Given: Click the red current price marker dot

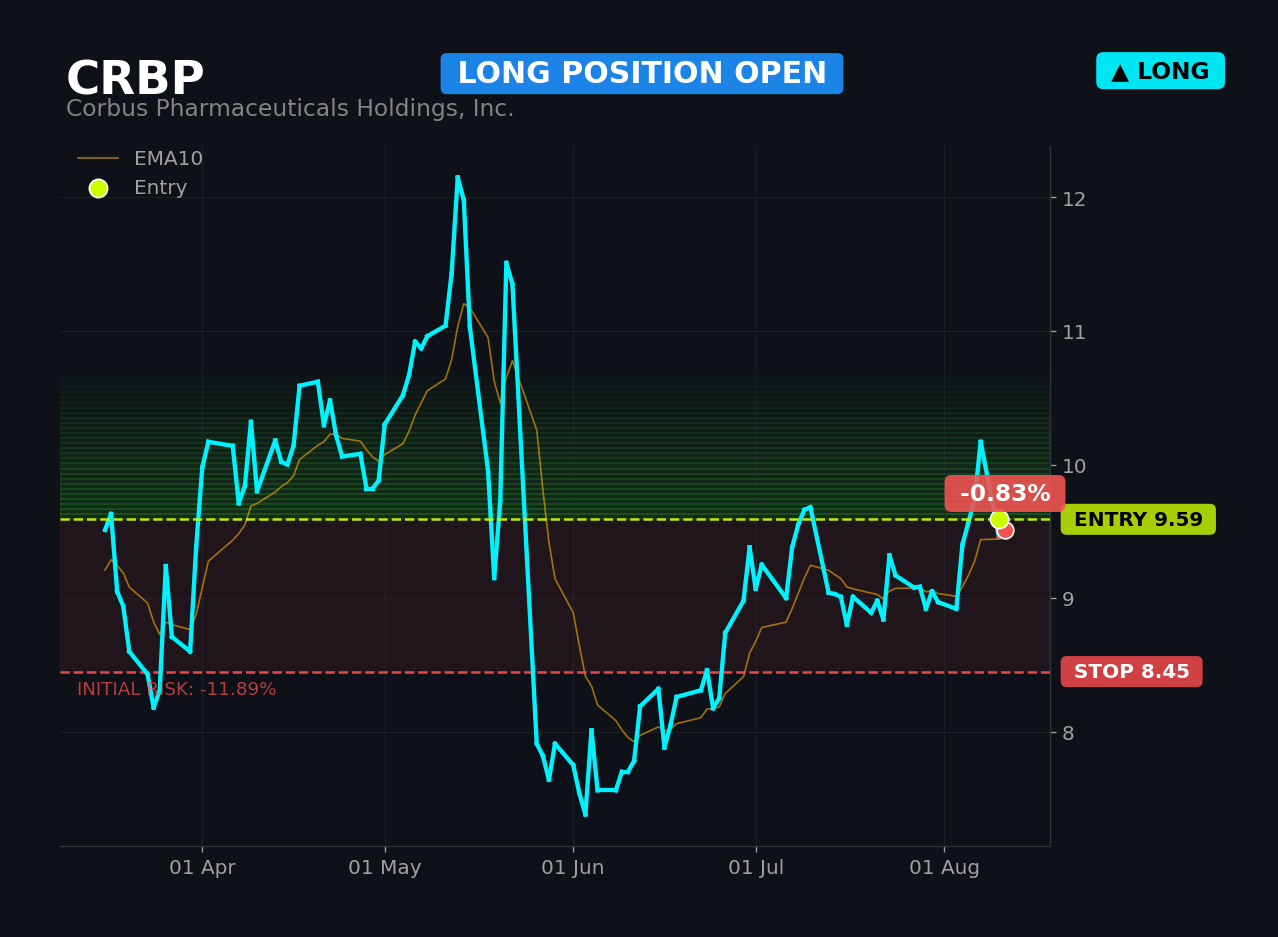Looking at the screenshot, I should 1006,531.
